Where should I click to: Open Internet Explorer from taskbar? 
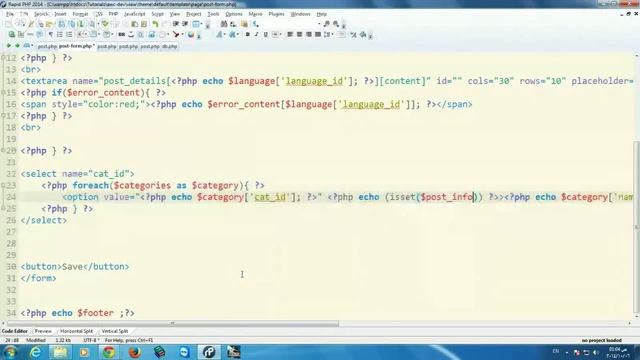(x=35, y=352)
